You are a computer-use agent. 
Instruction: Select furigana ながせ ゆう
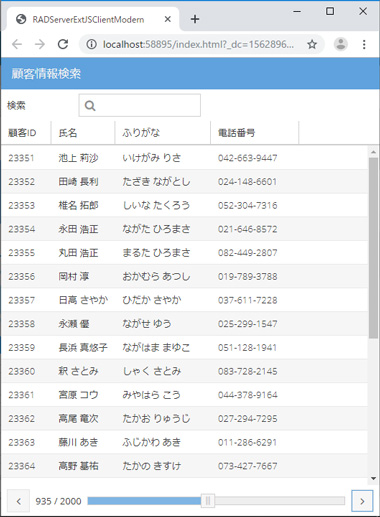(x=147, y=323)
